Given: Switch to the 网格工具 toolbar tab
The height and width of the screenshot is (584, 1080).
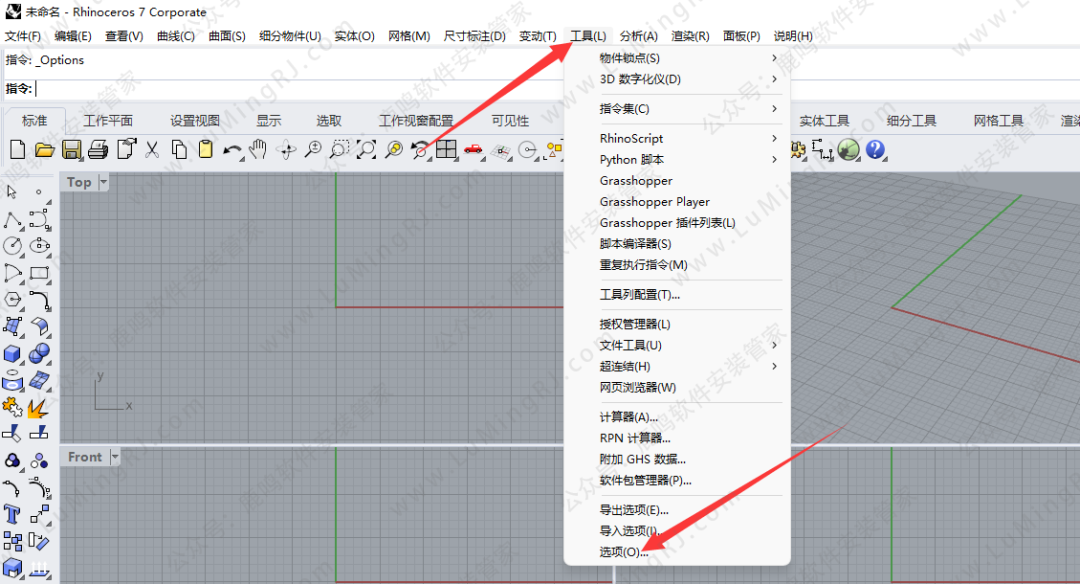Looking at the screenshot, I should [998, 121].
